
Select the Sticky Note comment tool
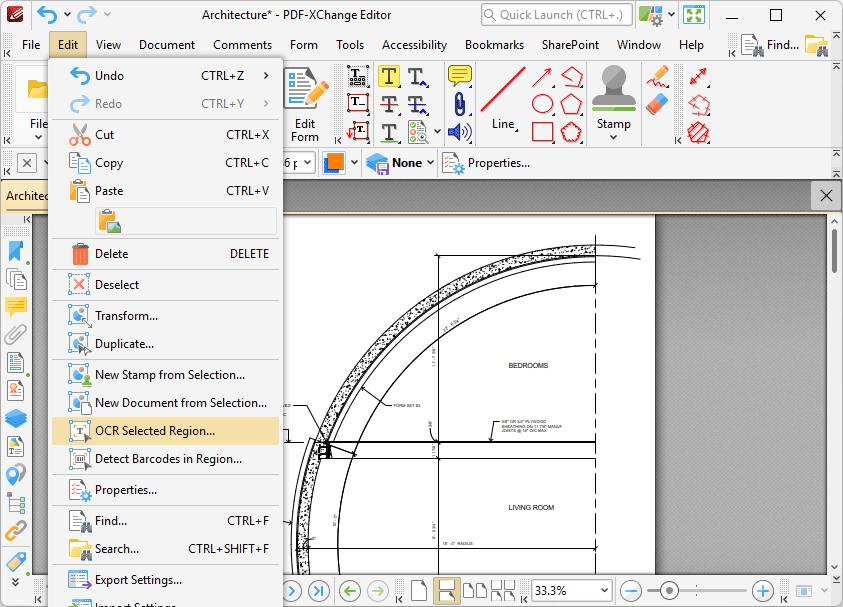tap(459, 76)
